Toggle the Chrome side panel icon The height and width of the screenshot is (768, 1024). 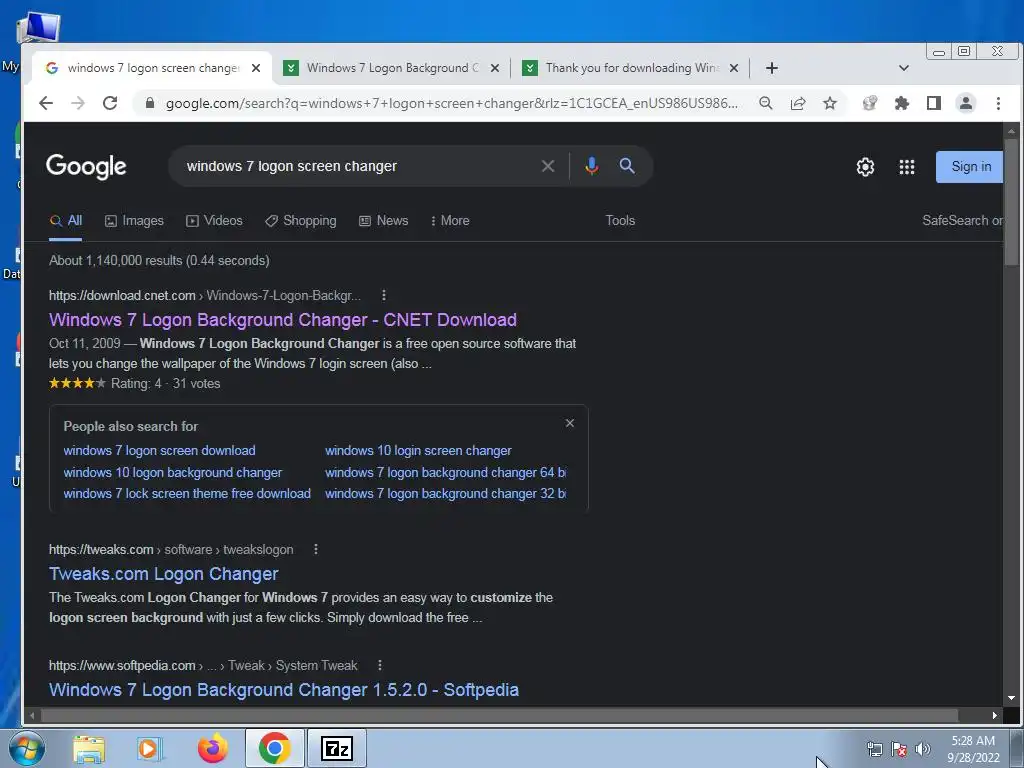(x=934, y=103)
